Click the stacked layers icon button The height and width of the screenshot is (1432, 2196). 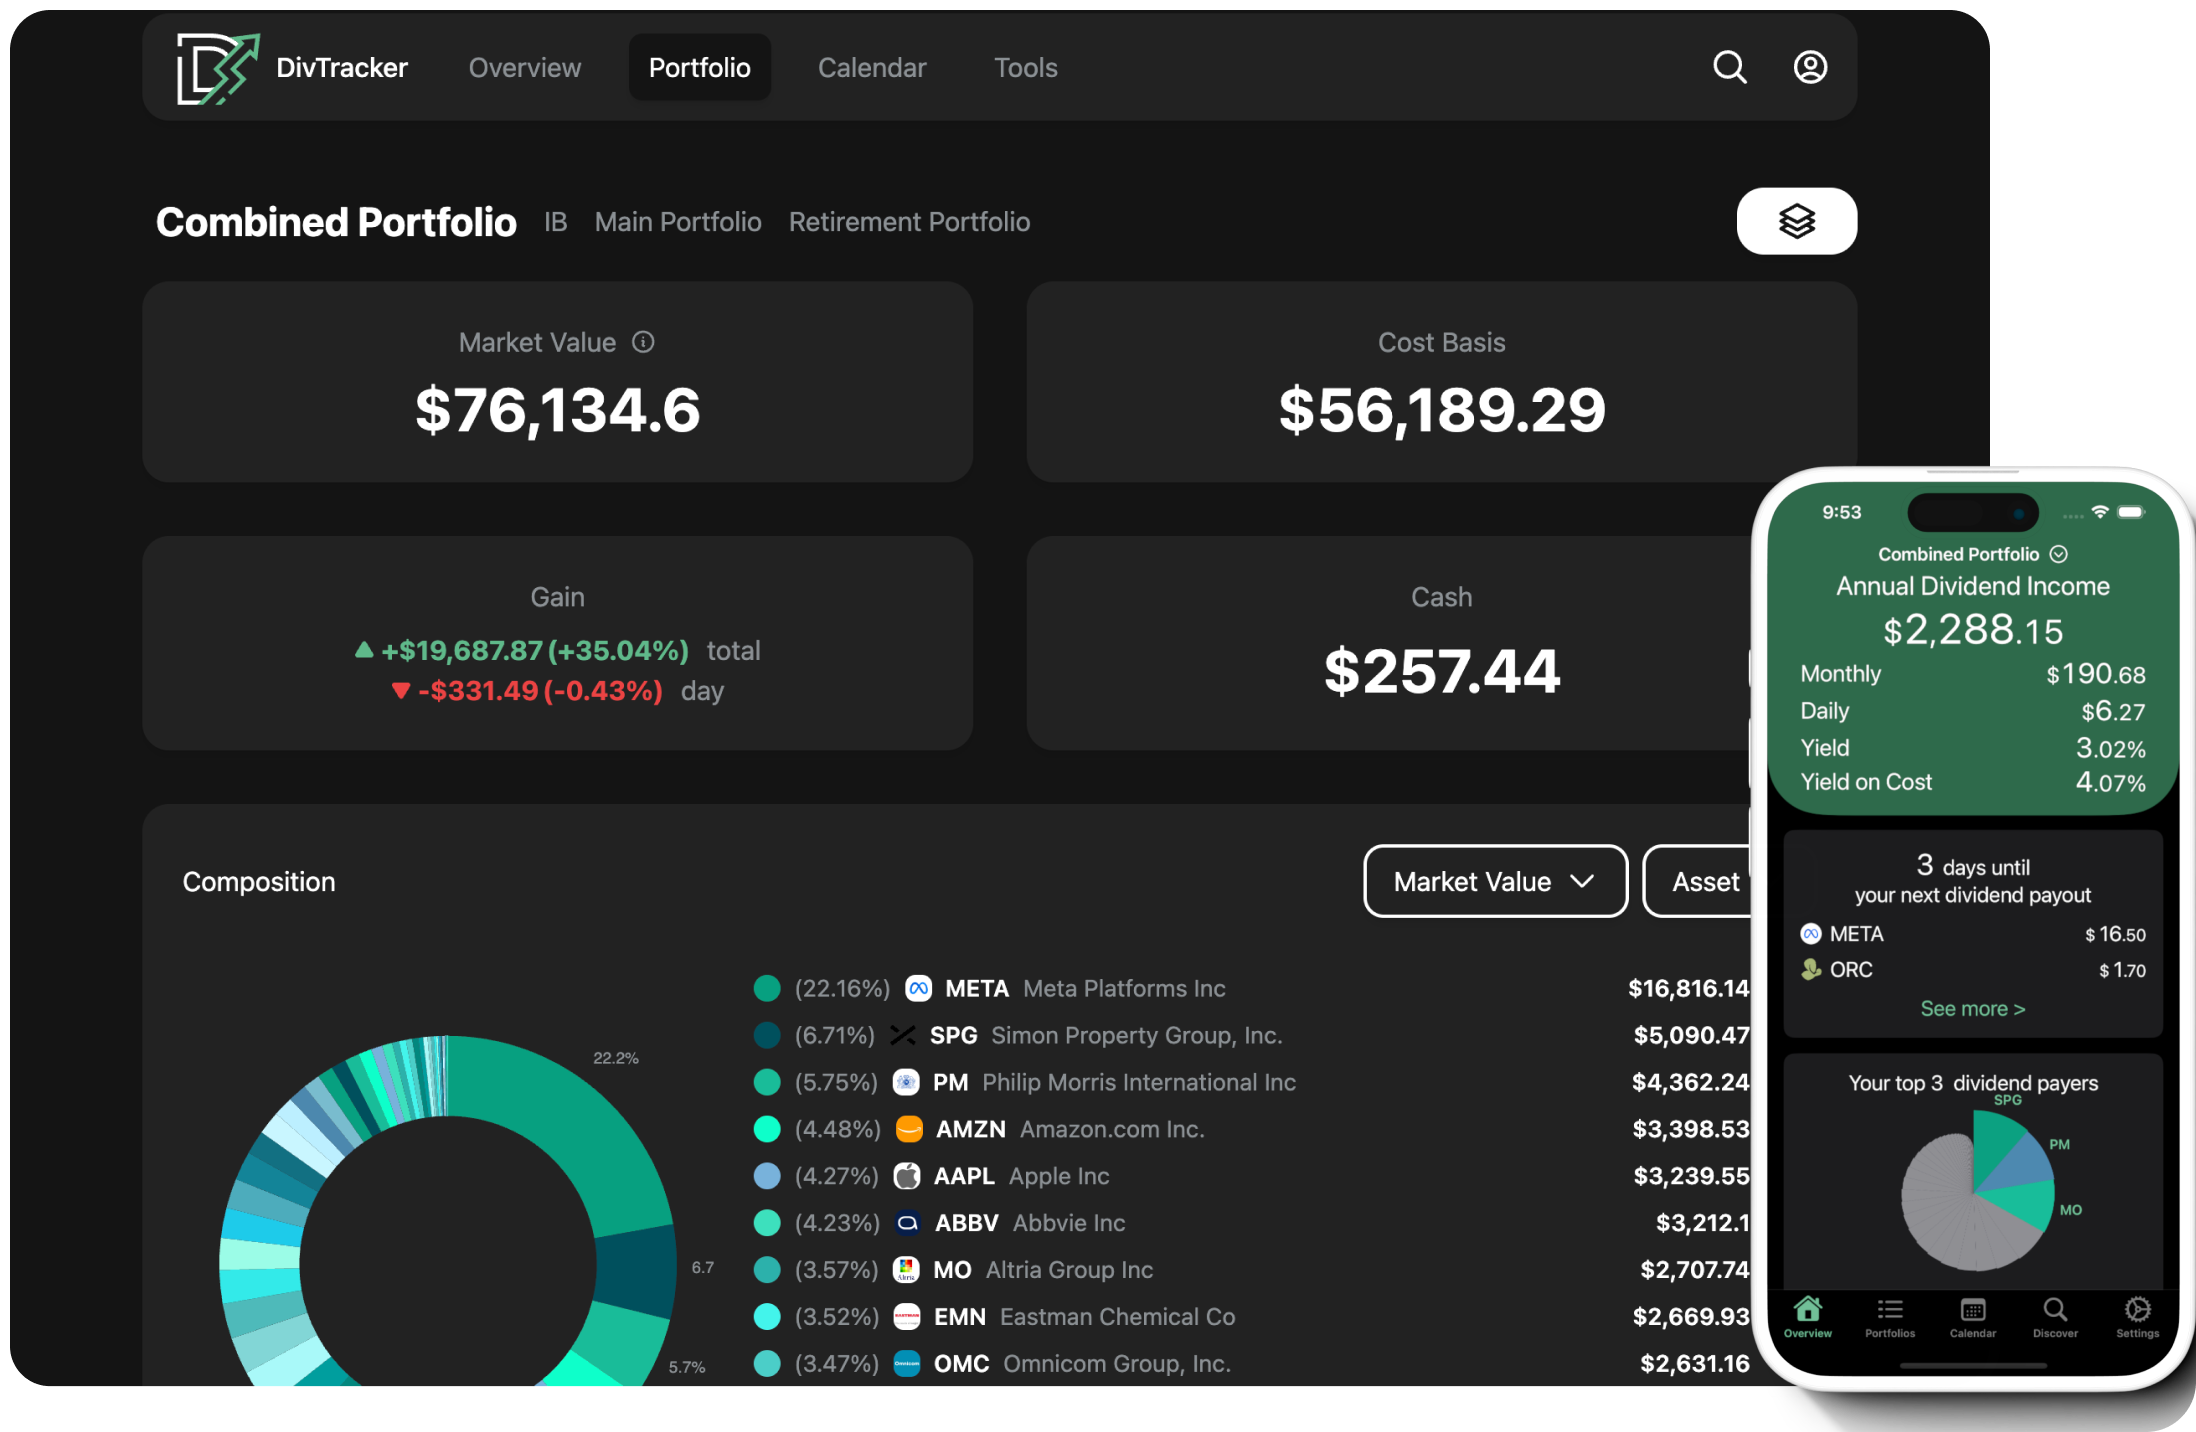(1796, 221)
